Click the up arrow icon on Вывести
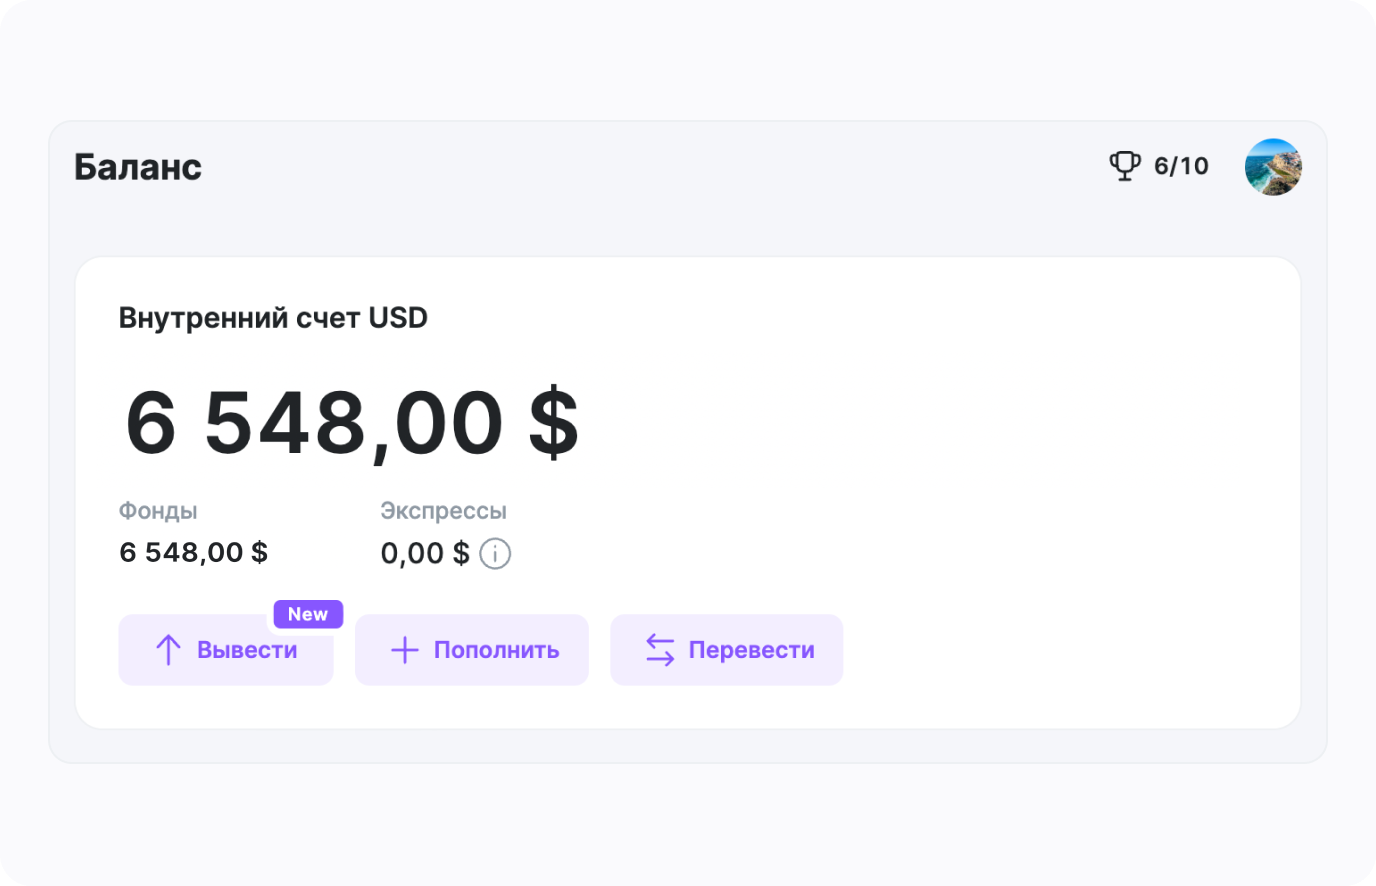This screenshot has height=886, width=1376. tap(168, 650)
